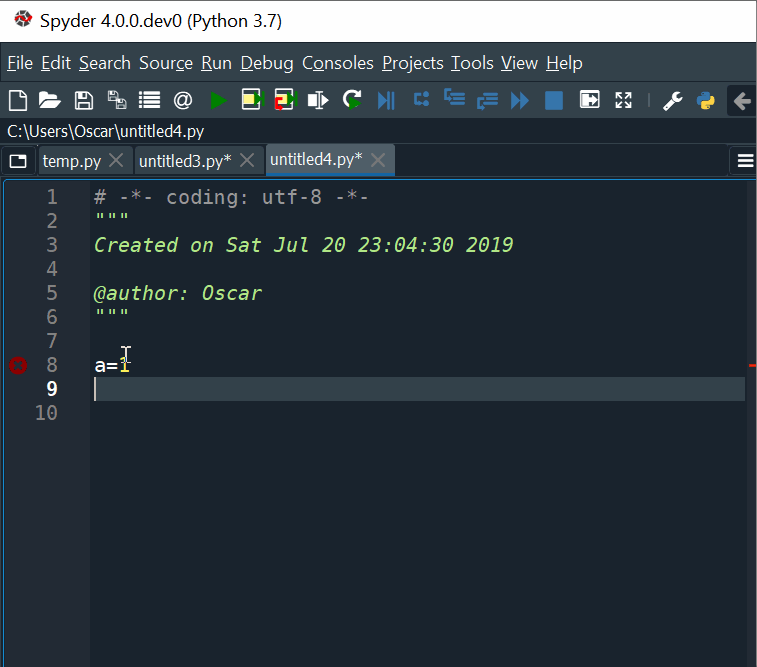Click the red error marker on line 8
This screenshot has width=757, height=667.
(x=18, y=365)
